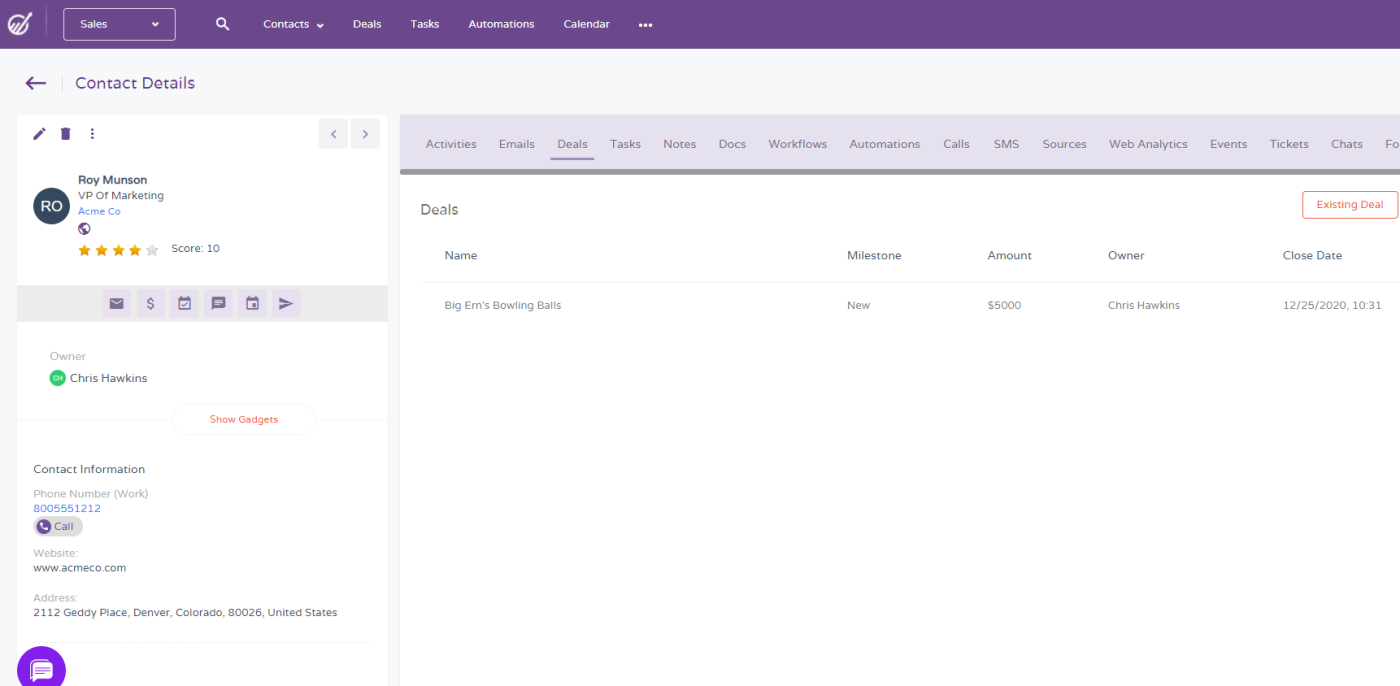Click the Existing Deal button

[1349, 205]
